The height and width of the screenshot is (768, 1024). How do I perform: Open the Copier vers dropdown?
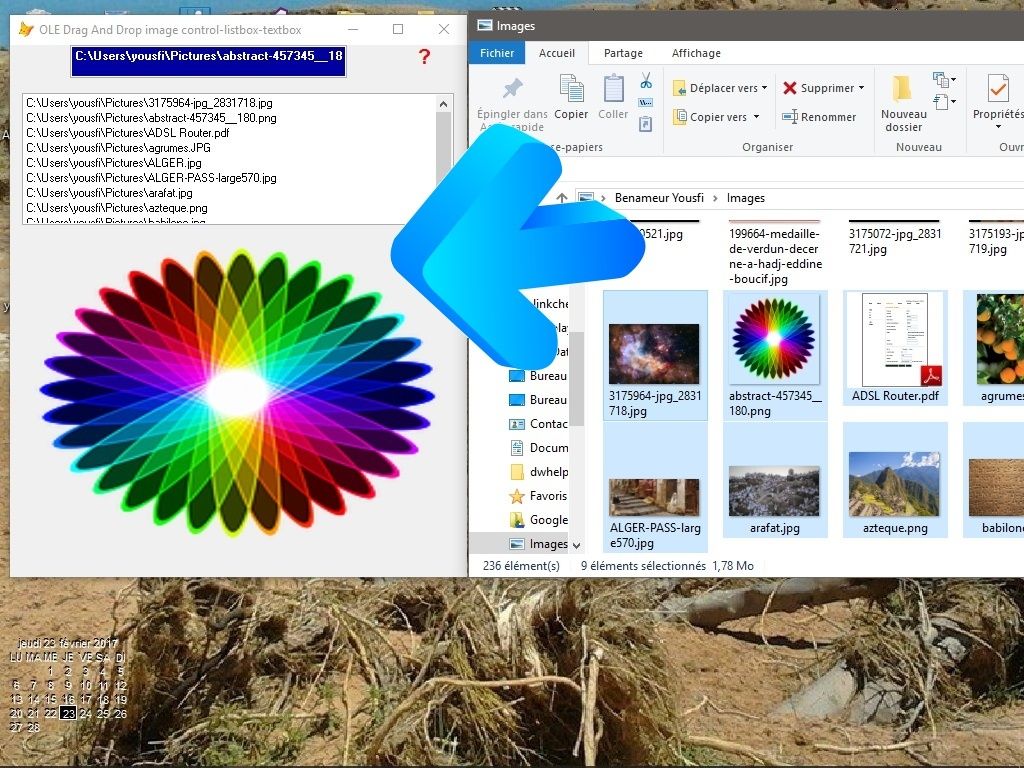pyautogui.click(x=757, y=116)
